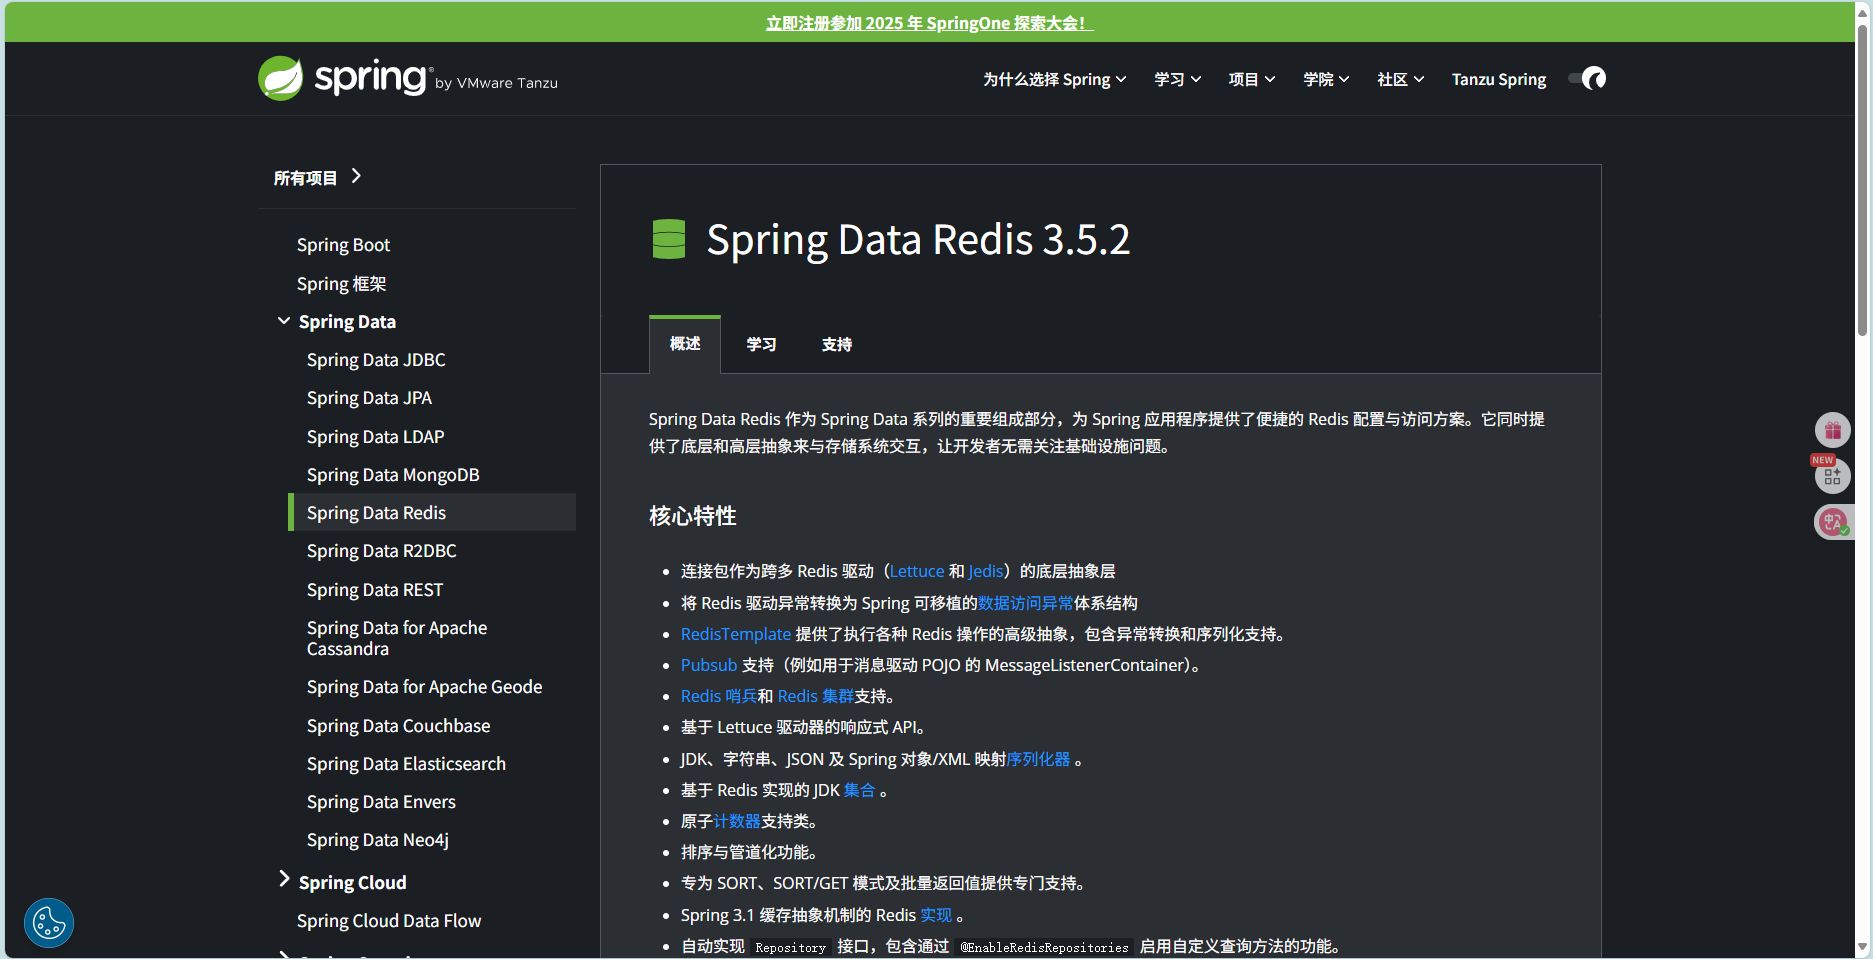Click the translate floating icon
Image resolution: width=1873 pixels, height=959 pixels.
coord(1832,522)
